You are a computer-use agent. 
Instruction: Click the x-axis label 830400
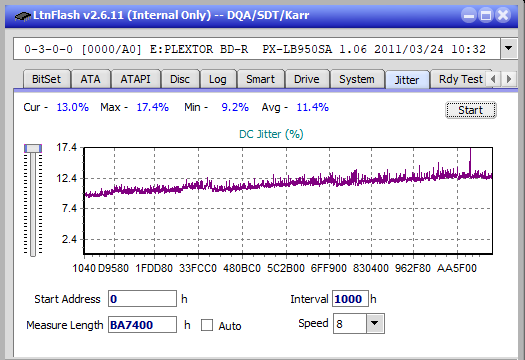(371, 268)
